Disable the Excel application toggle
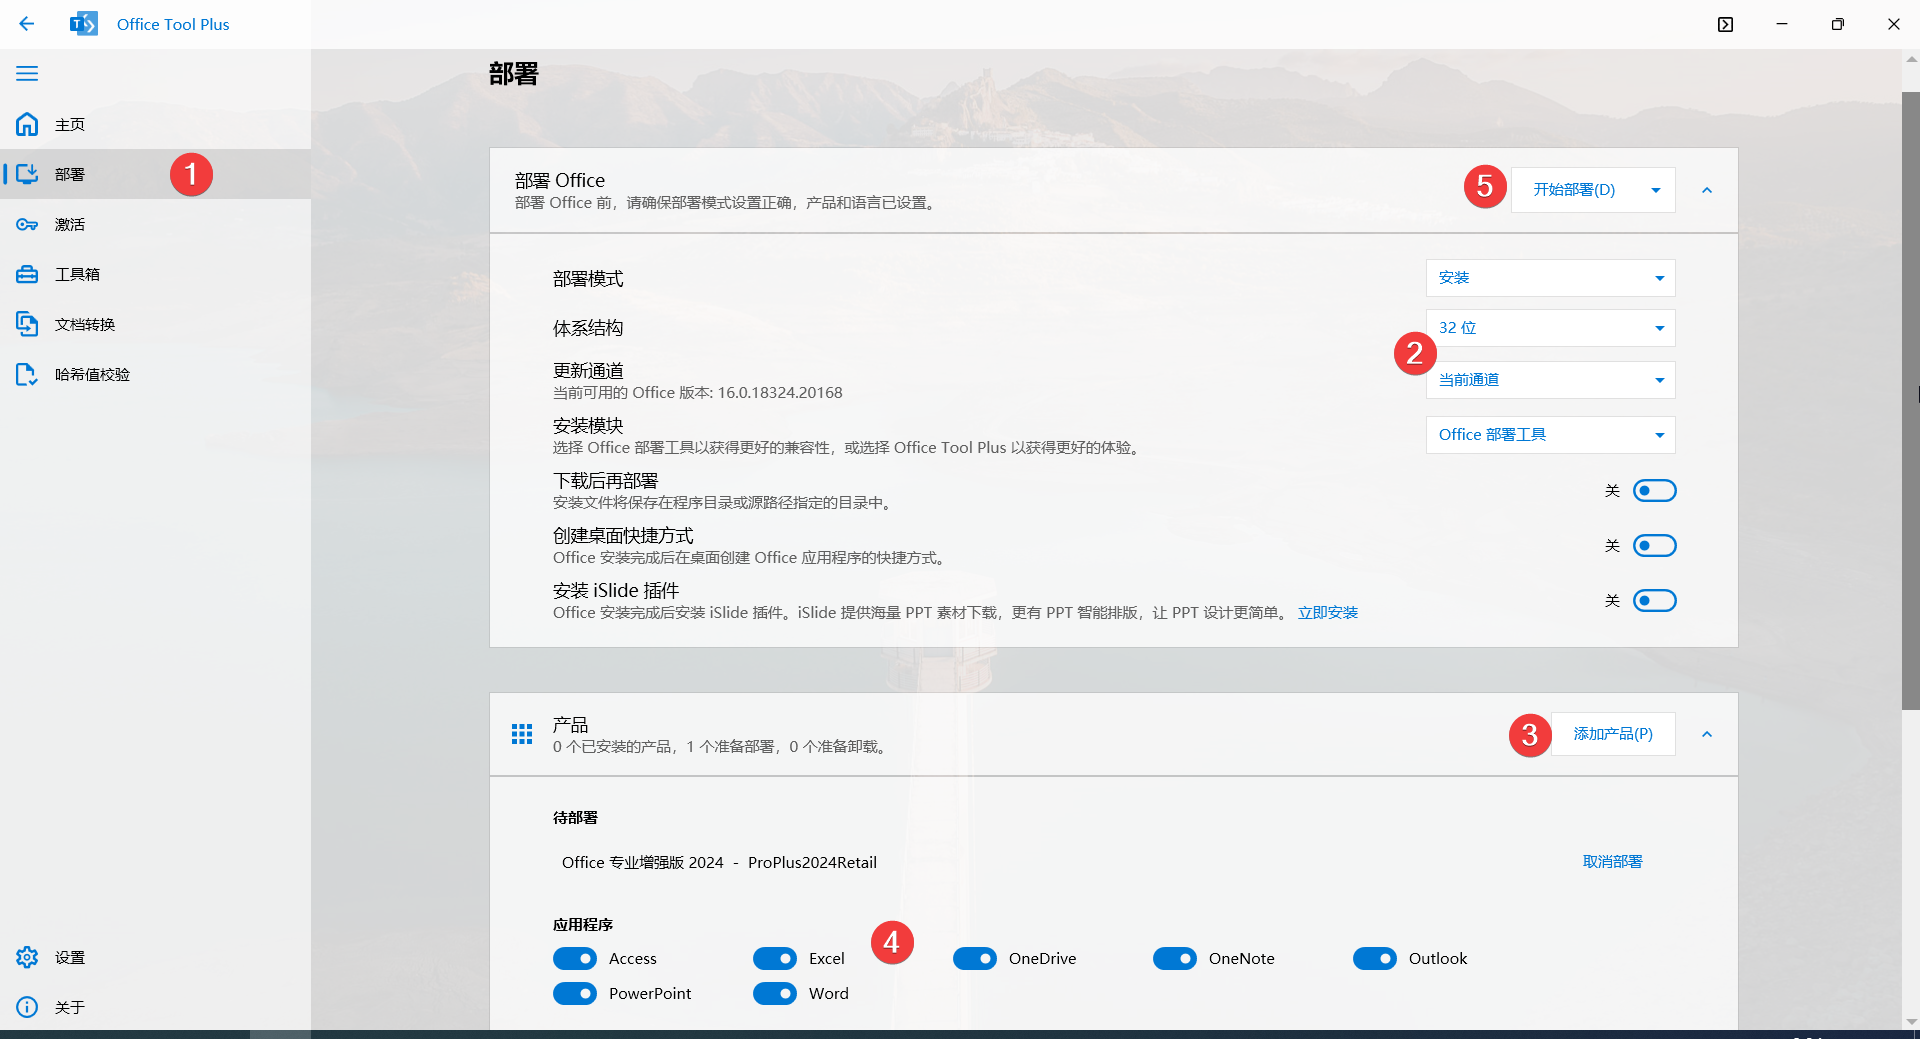1920x1039 pixels. coord(775,958)
